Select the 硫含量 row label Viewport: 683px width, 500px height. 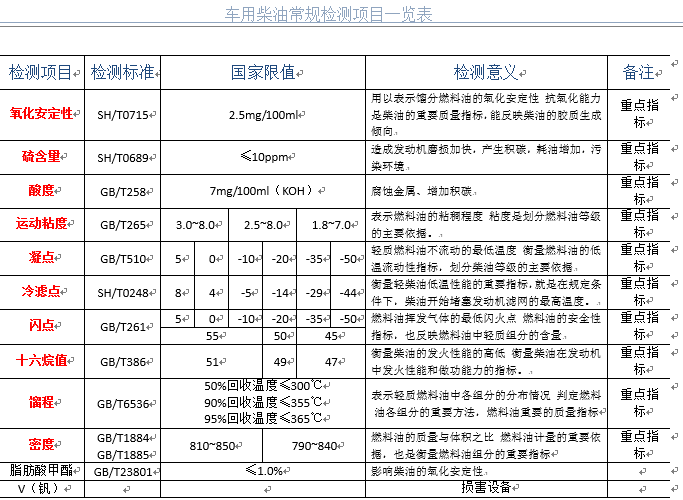point(41,156)
